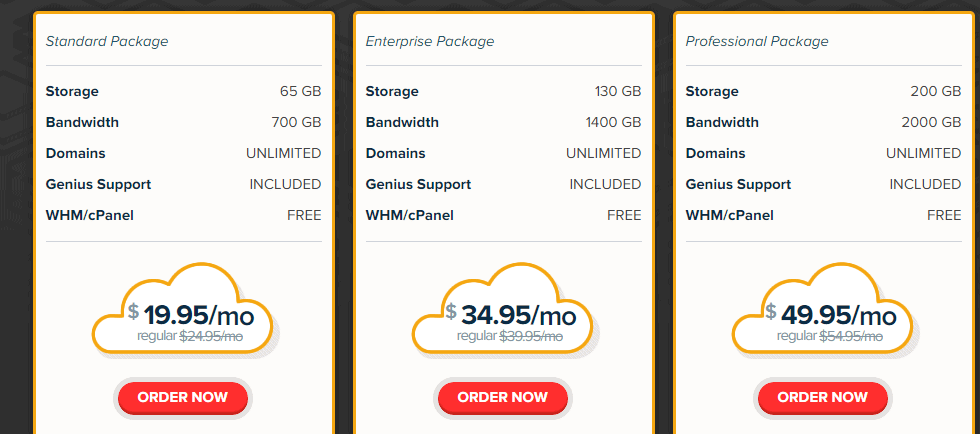Click ORDER NOW for Professional Package
The image size is (980, 434).
tap(822, 398)
